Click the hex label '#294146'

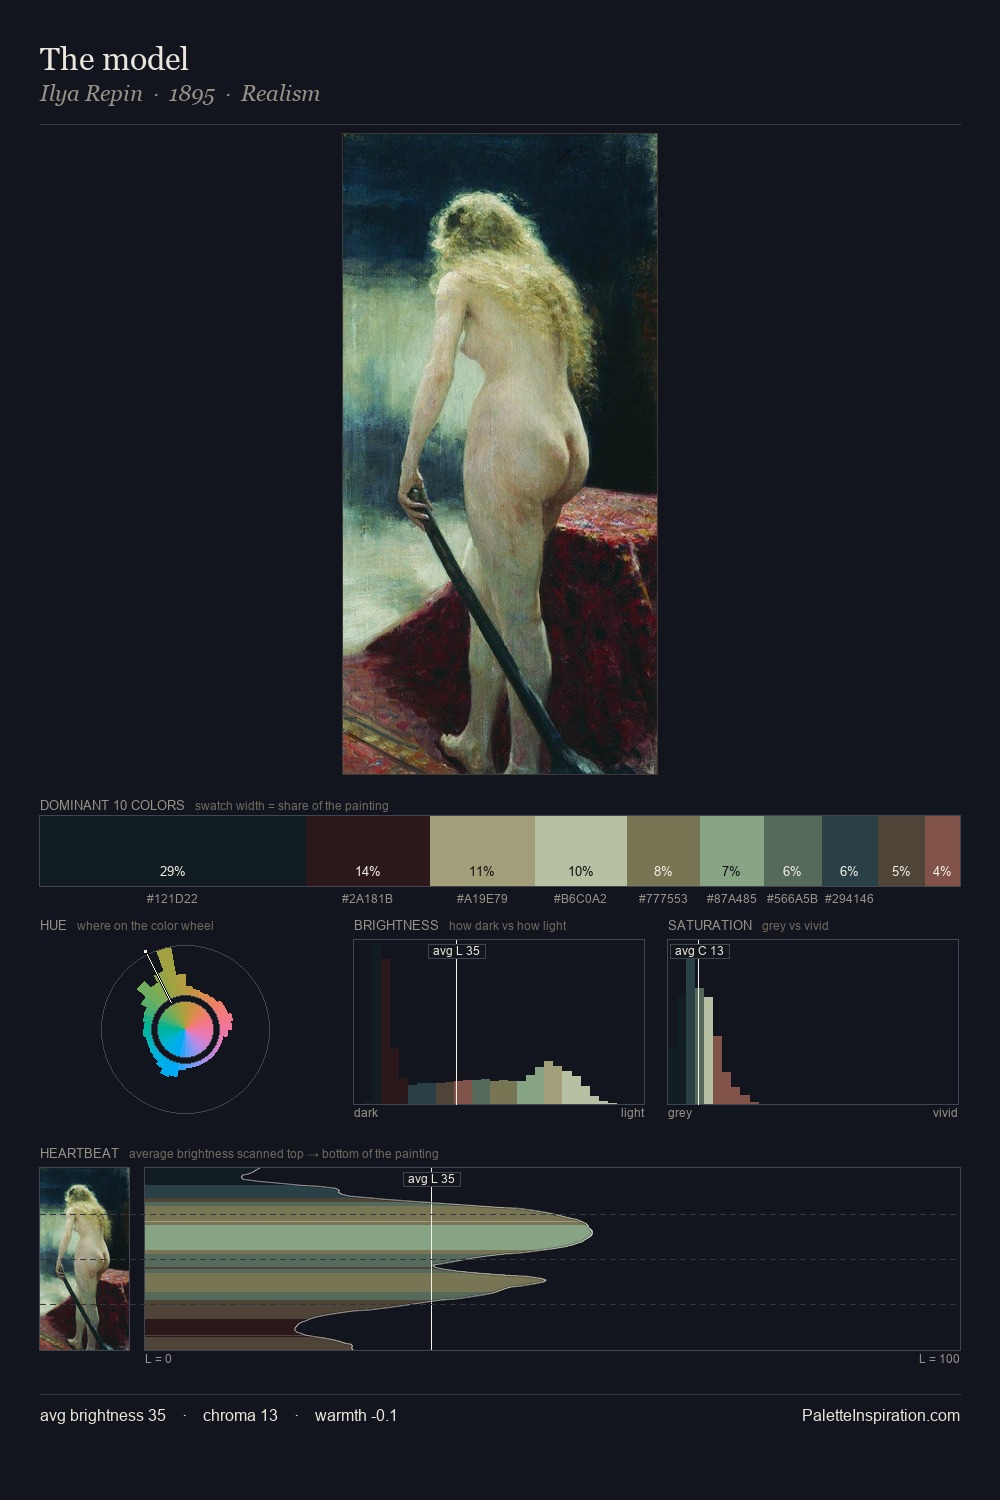point(849,899)
